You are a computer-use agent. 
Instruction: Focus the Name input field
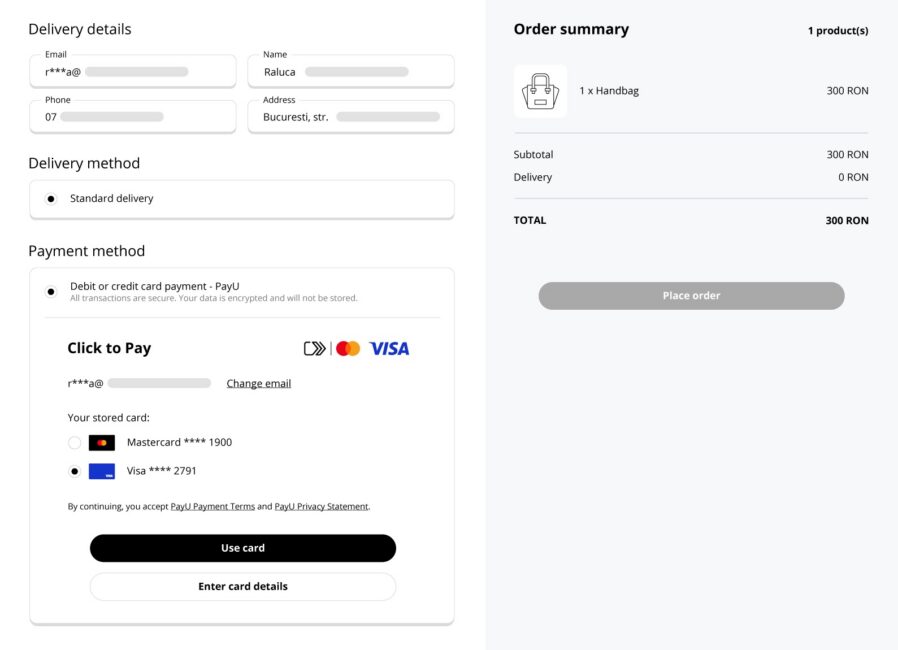click(x=351, y=72)
